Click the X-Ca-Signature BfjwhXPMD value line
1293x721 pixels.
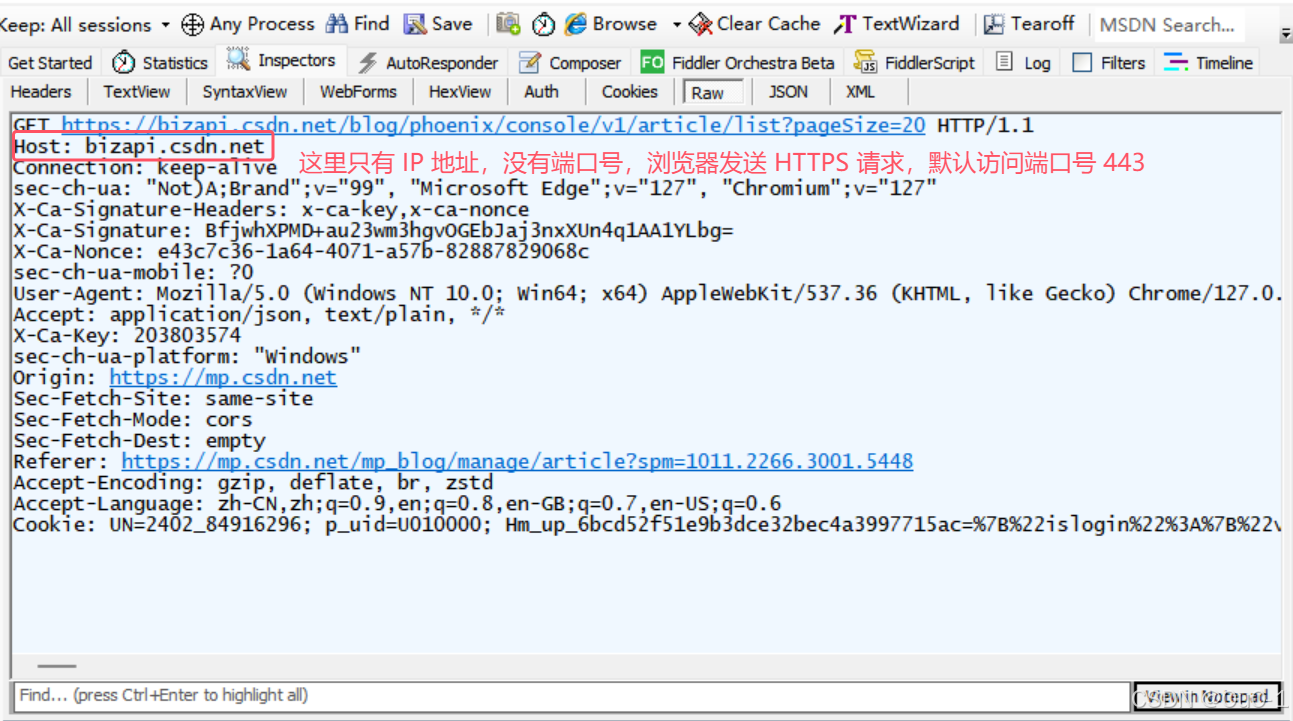pos(373,231)
